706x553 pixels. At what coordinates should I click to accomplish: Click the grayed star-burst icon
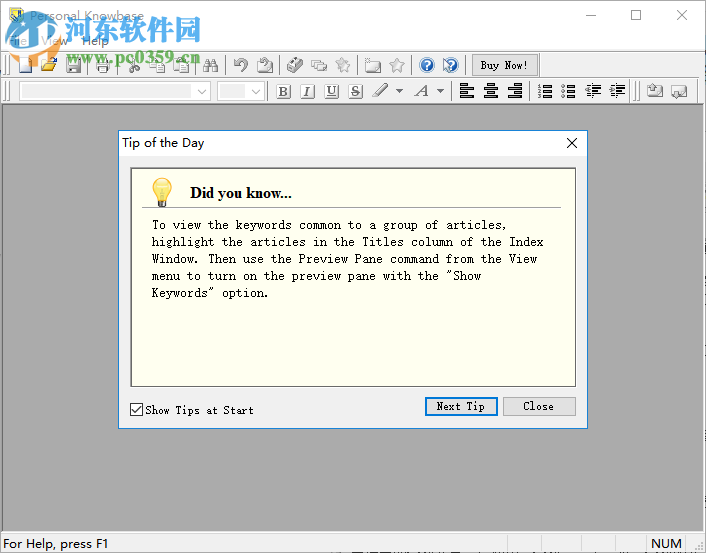tap(343, 66)
